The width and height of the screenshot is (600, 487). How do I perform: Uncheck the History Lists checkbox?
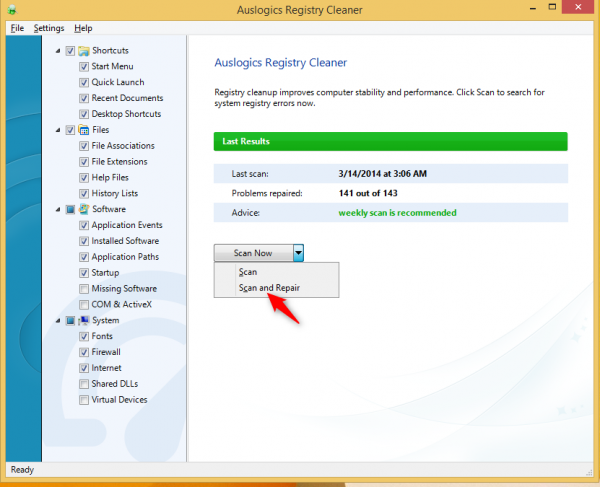pyautogui.click(x=84, y=194)
